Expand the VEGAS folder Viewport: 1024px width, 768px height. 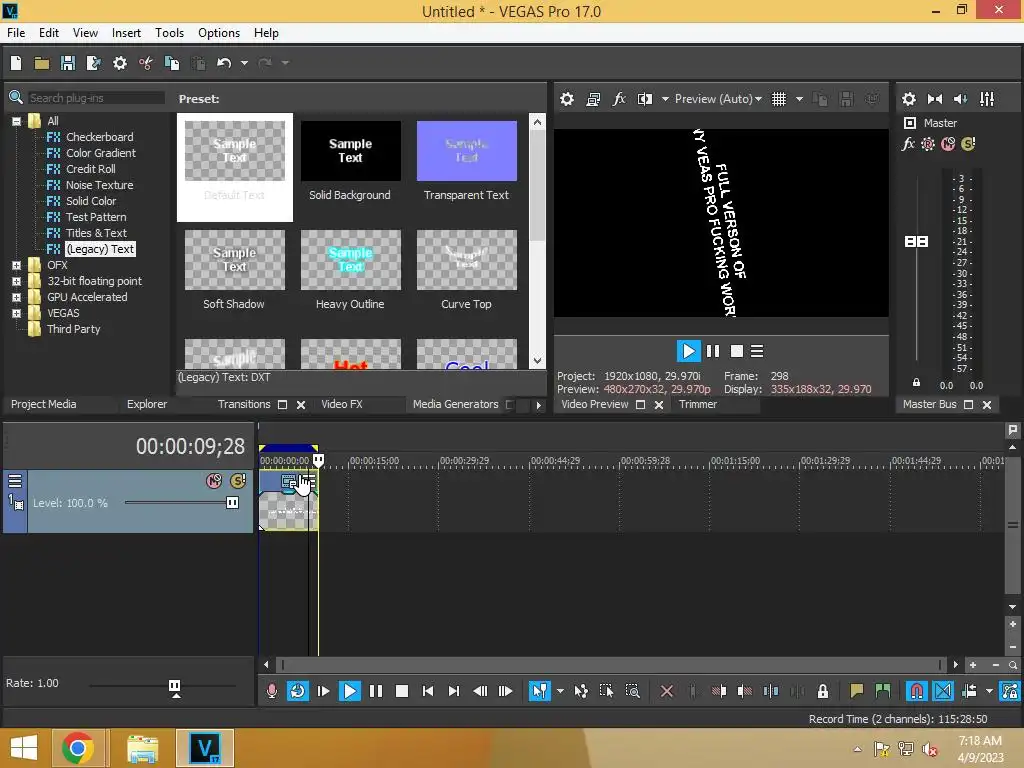point(16,314)
